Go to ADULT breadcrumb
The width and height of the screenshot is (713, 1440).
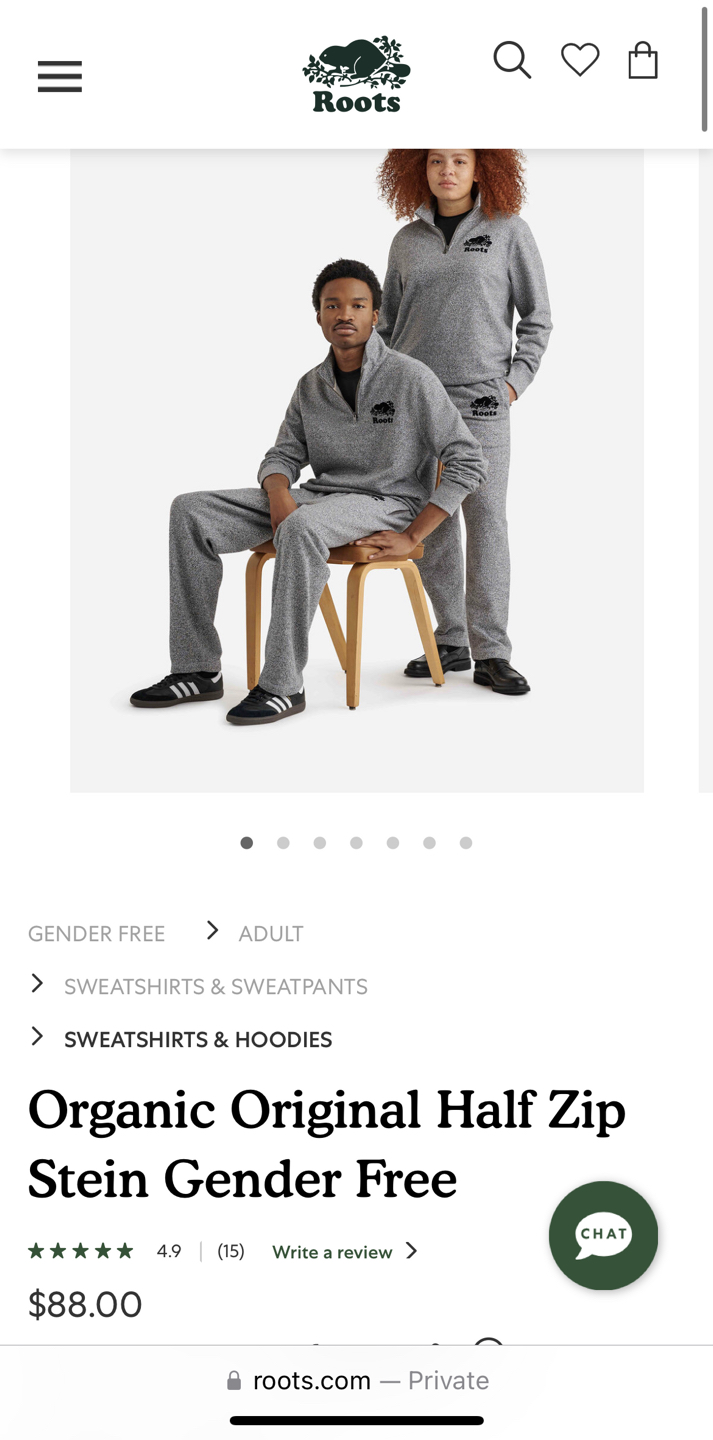coord(271,934)
